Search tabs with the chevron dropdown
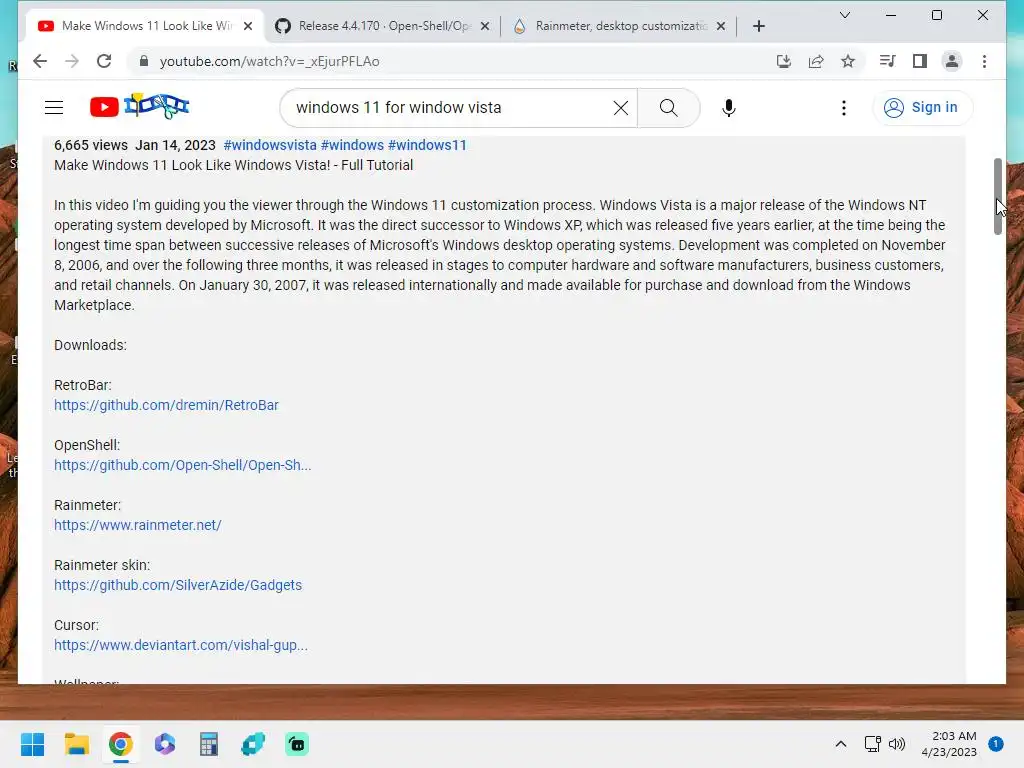Viewport: 1024px width, 768px height. 844,15
